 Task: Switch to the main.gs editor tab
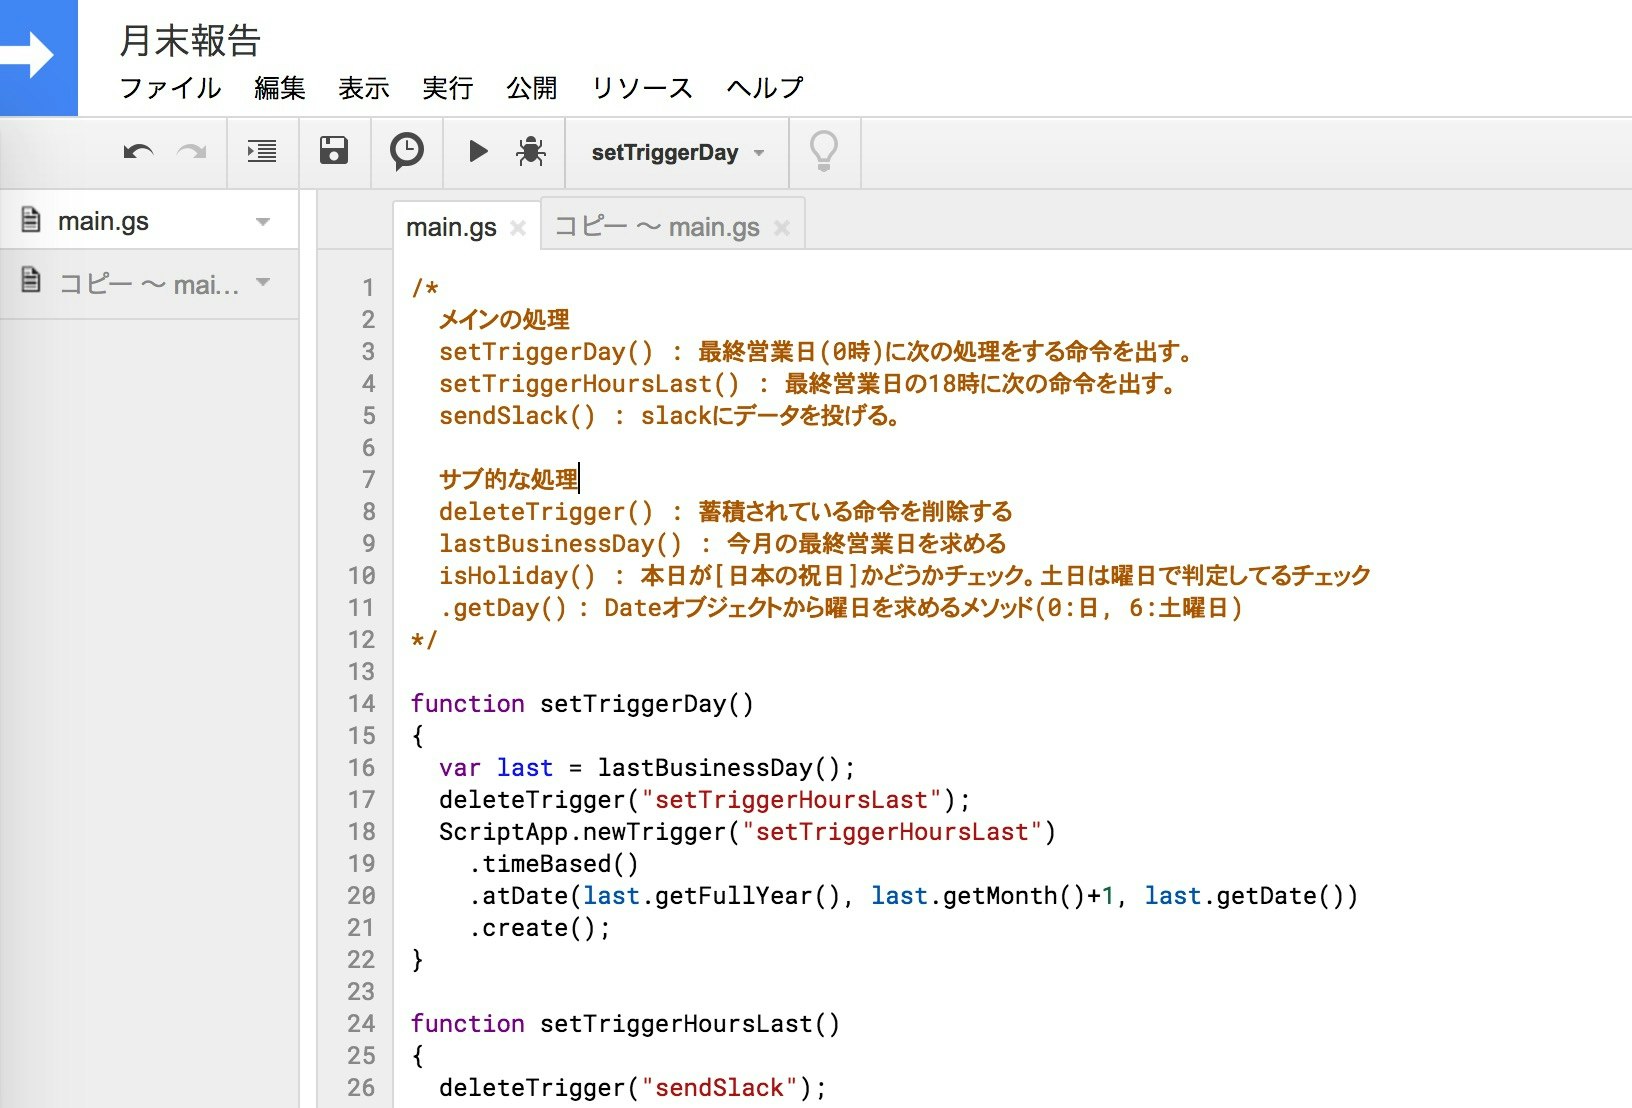point(451,227)
